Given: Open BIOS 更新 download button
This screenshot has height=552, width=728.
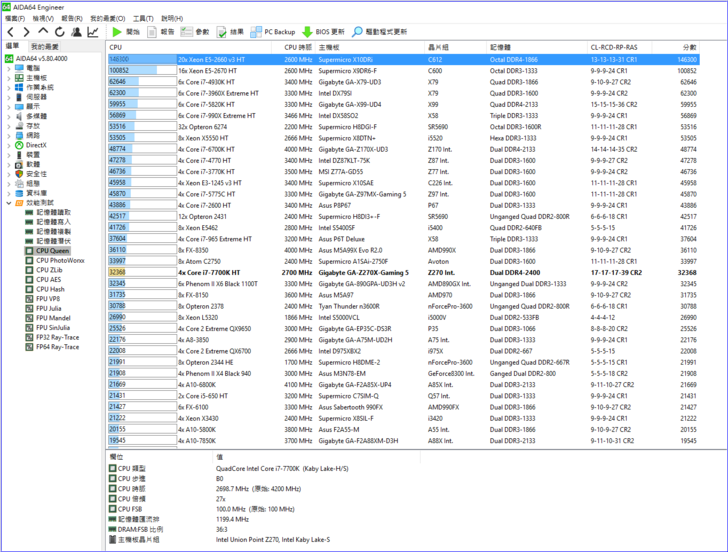Looking at the screenshot, I should [322, 32].
